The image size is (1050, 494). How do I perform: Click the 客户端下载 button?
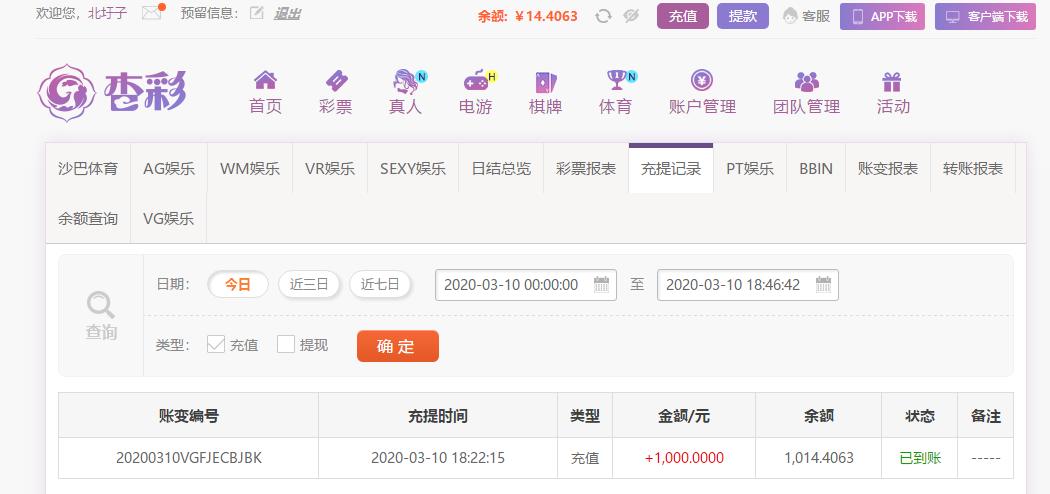point(986,17)
